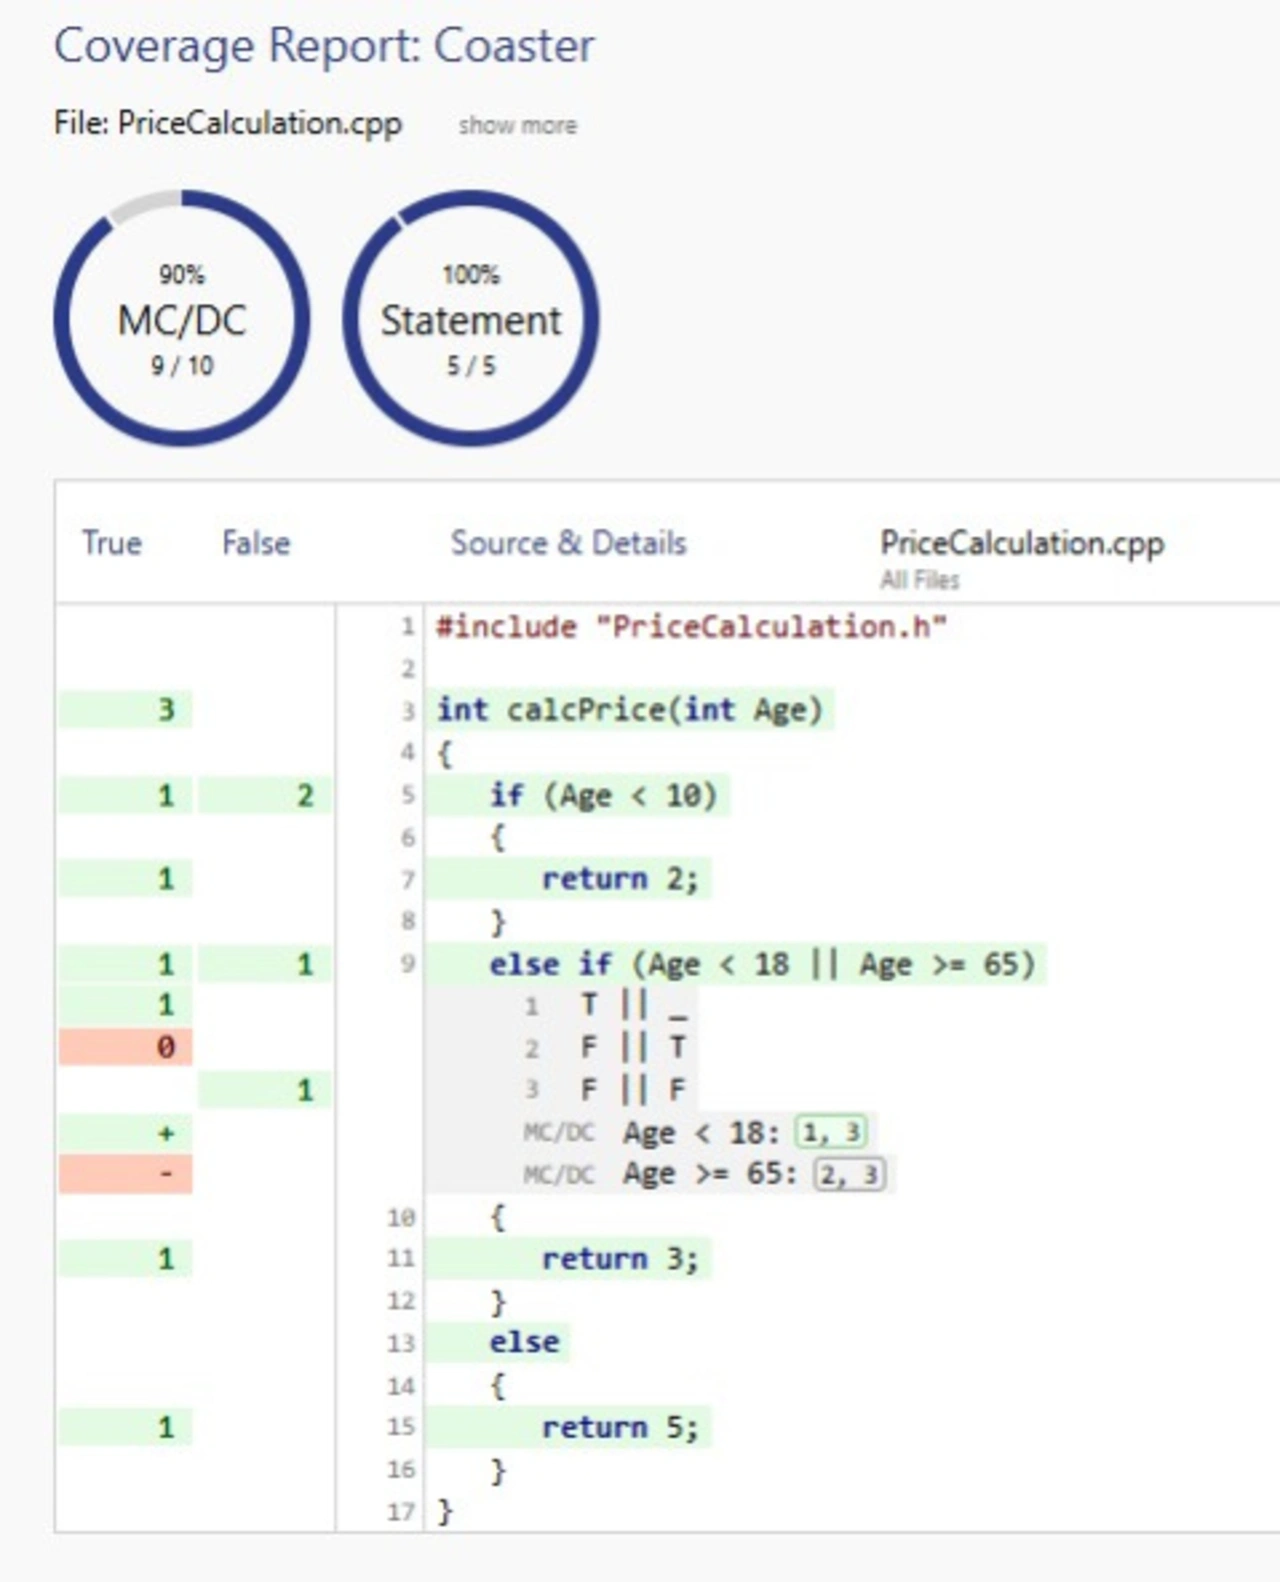Select the True column header
Screen dimensions: 1280x1582
pos(112,543)
